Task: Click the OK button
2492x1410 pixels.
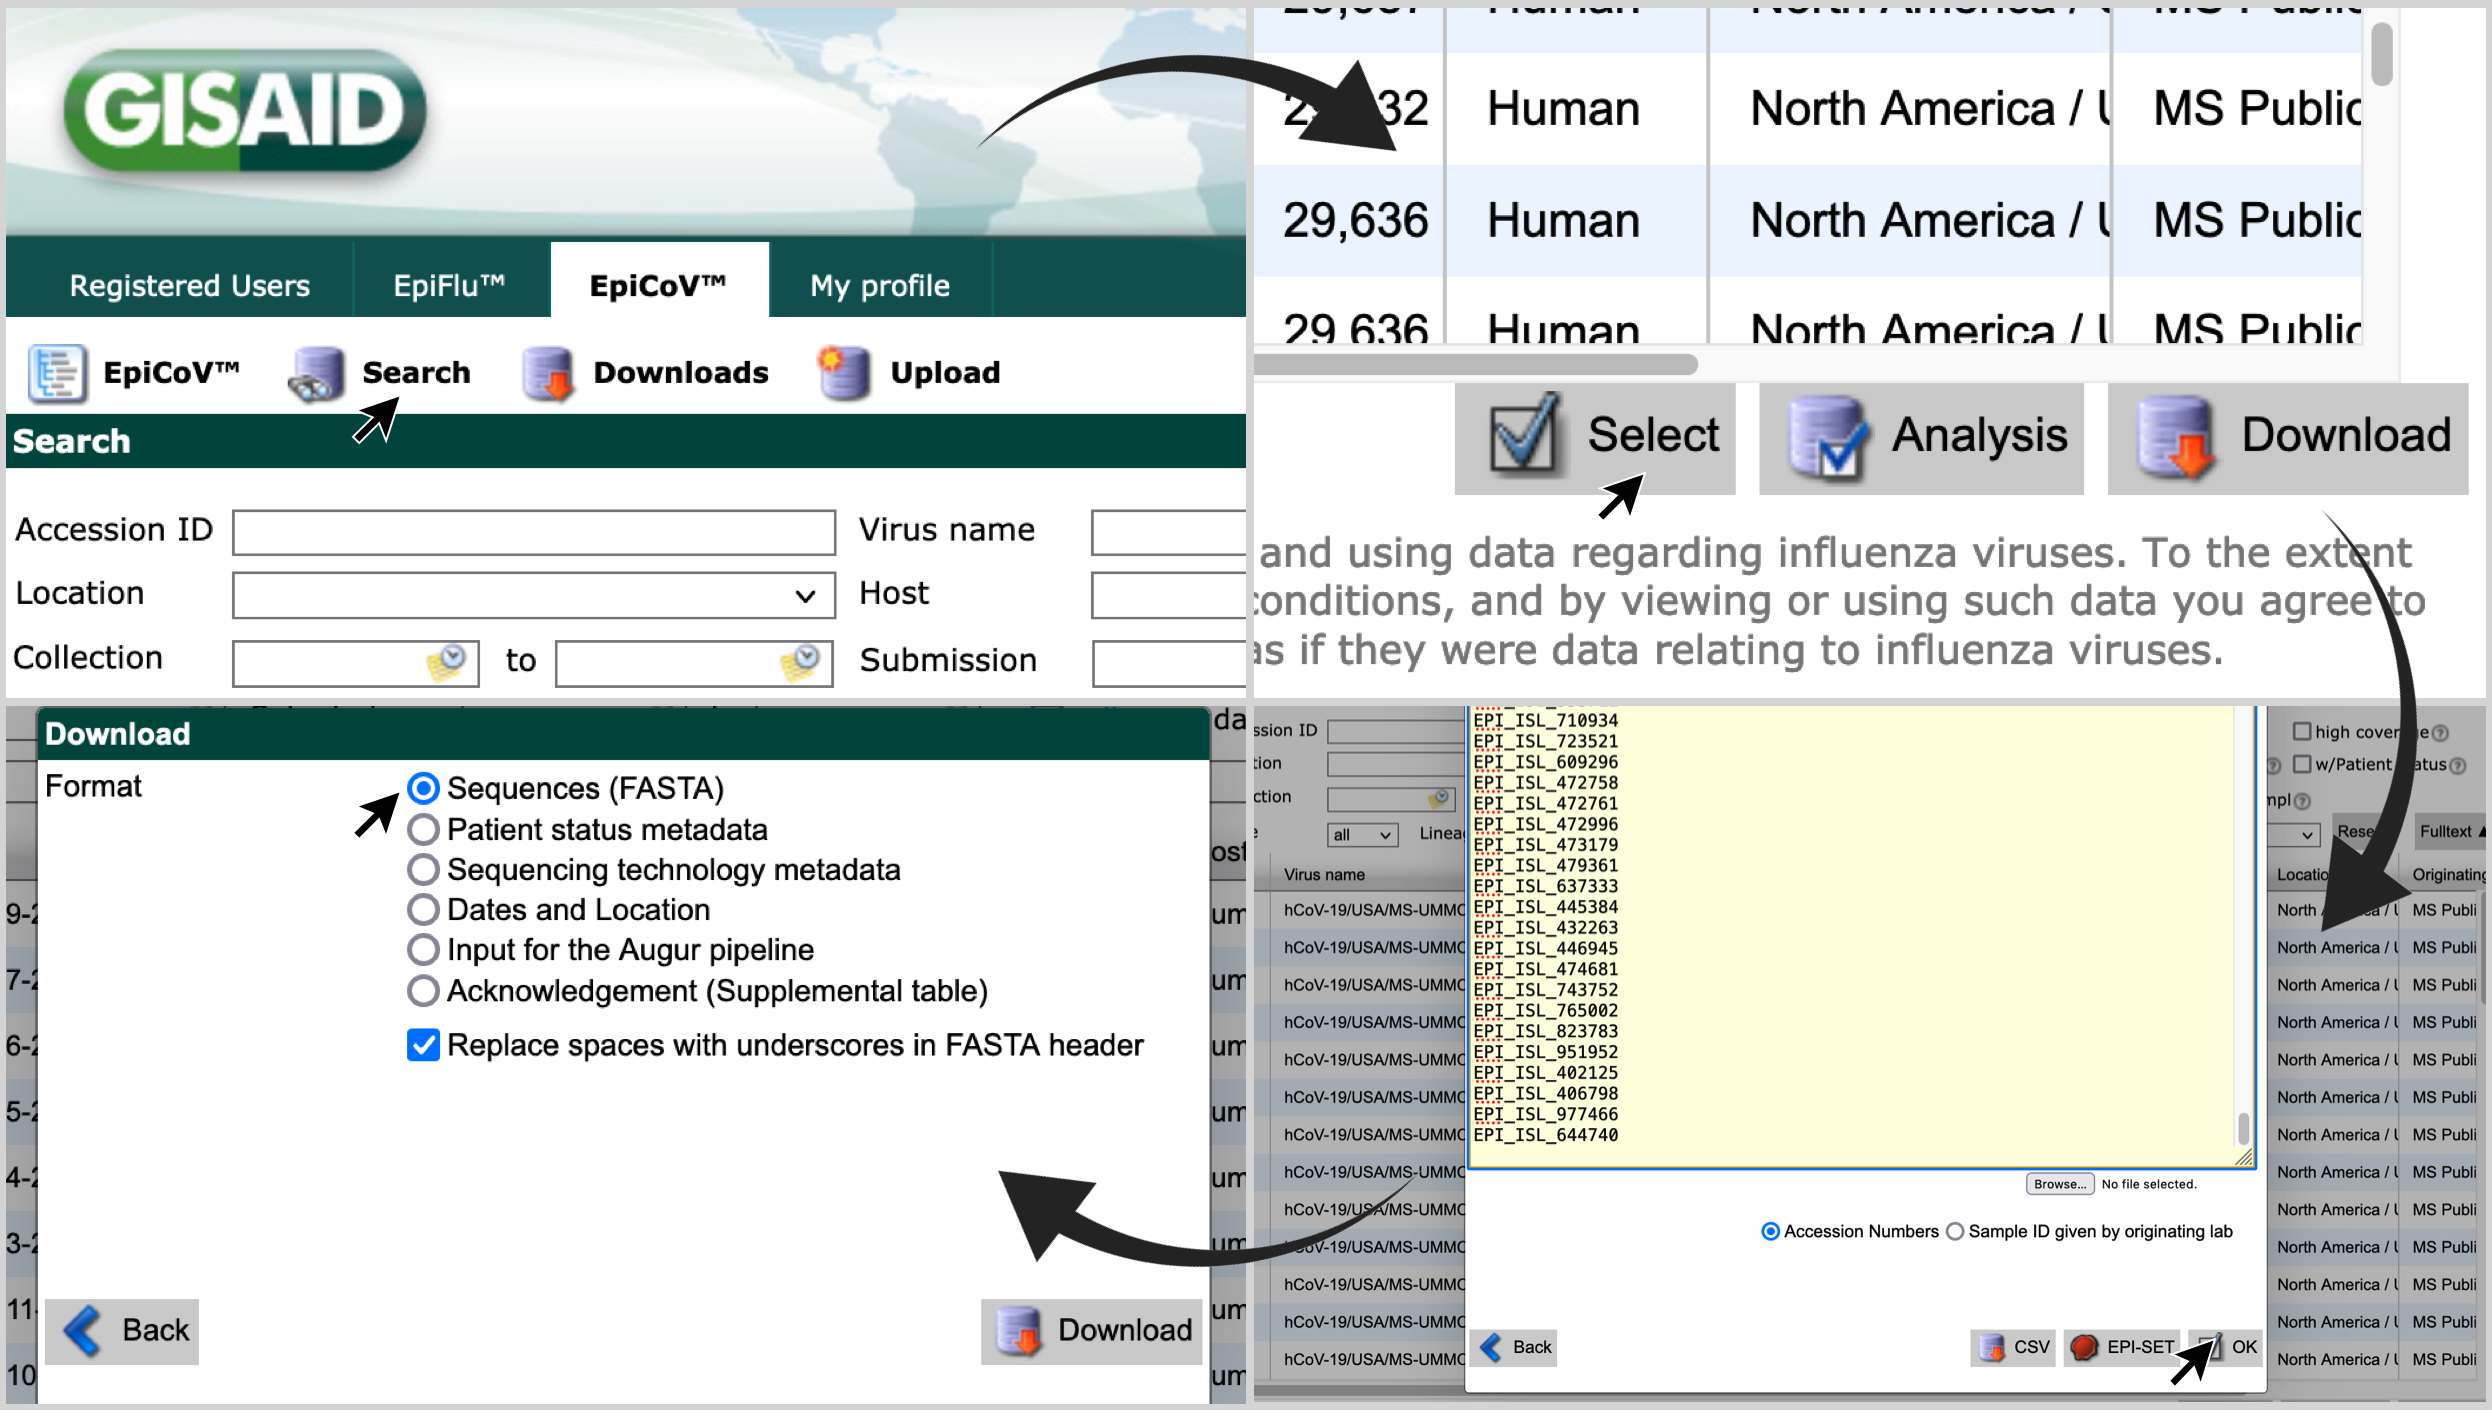Action: 2226,1348
